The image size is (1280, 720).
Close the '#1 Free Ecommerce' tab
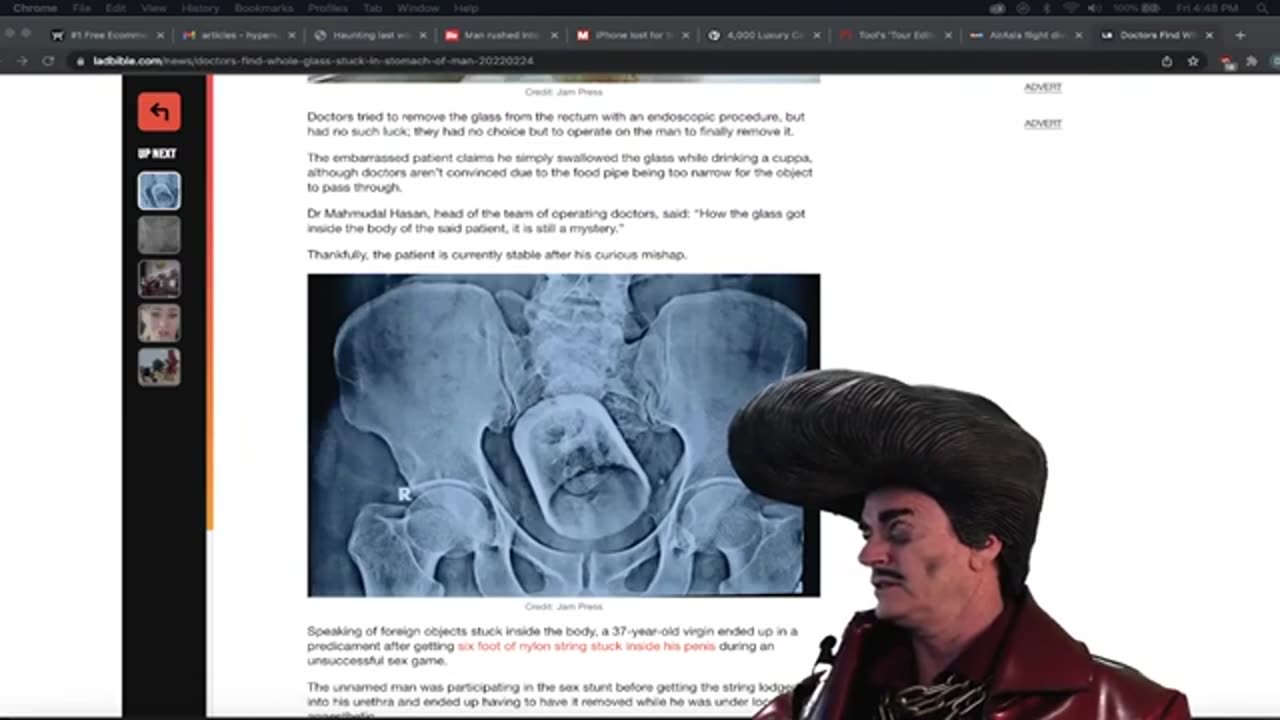point(160,35)
